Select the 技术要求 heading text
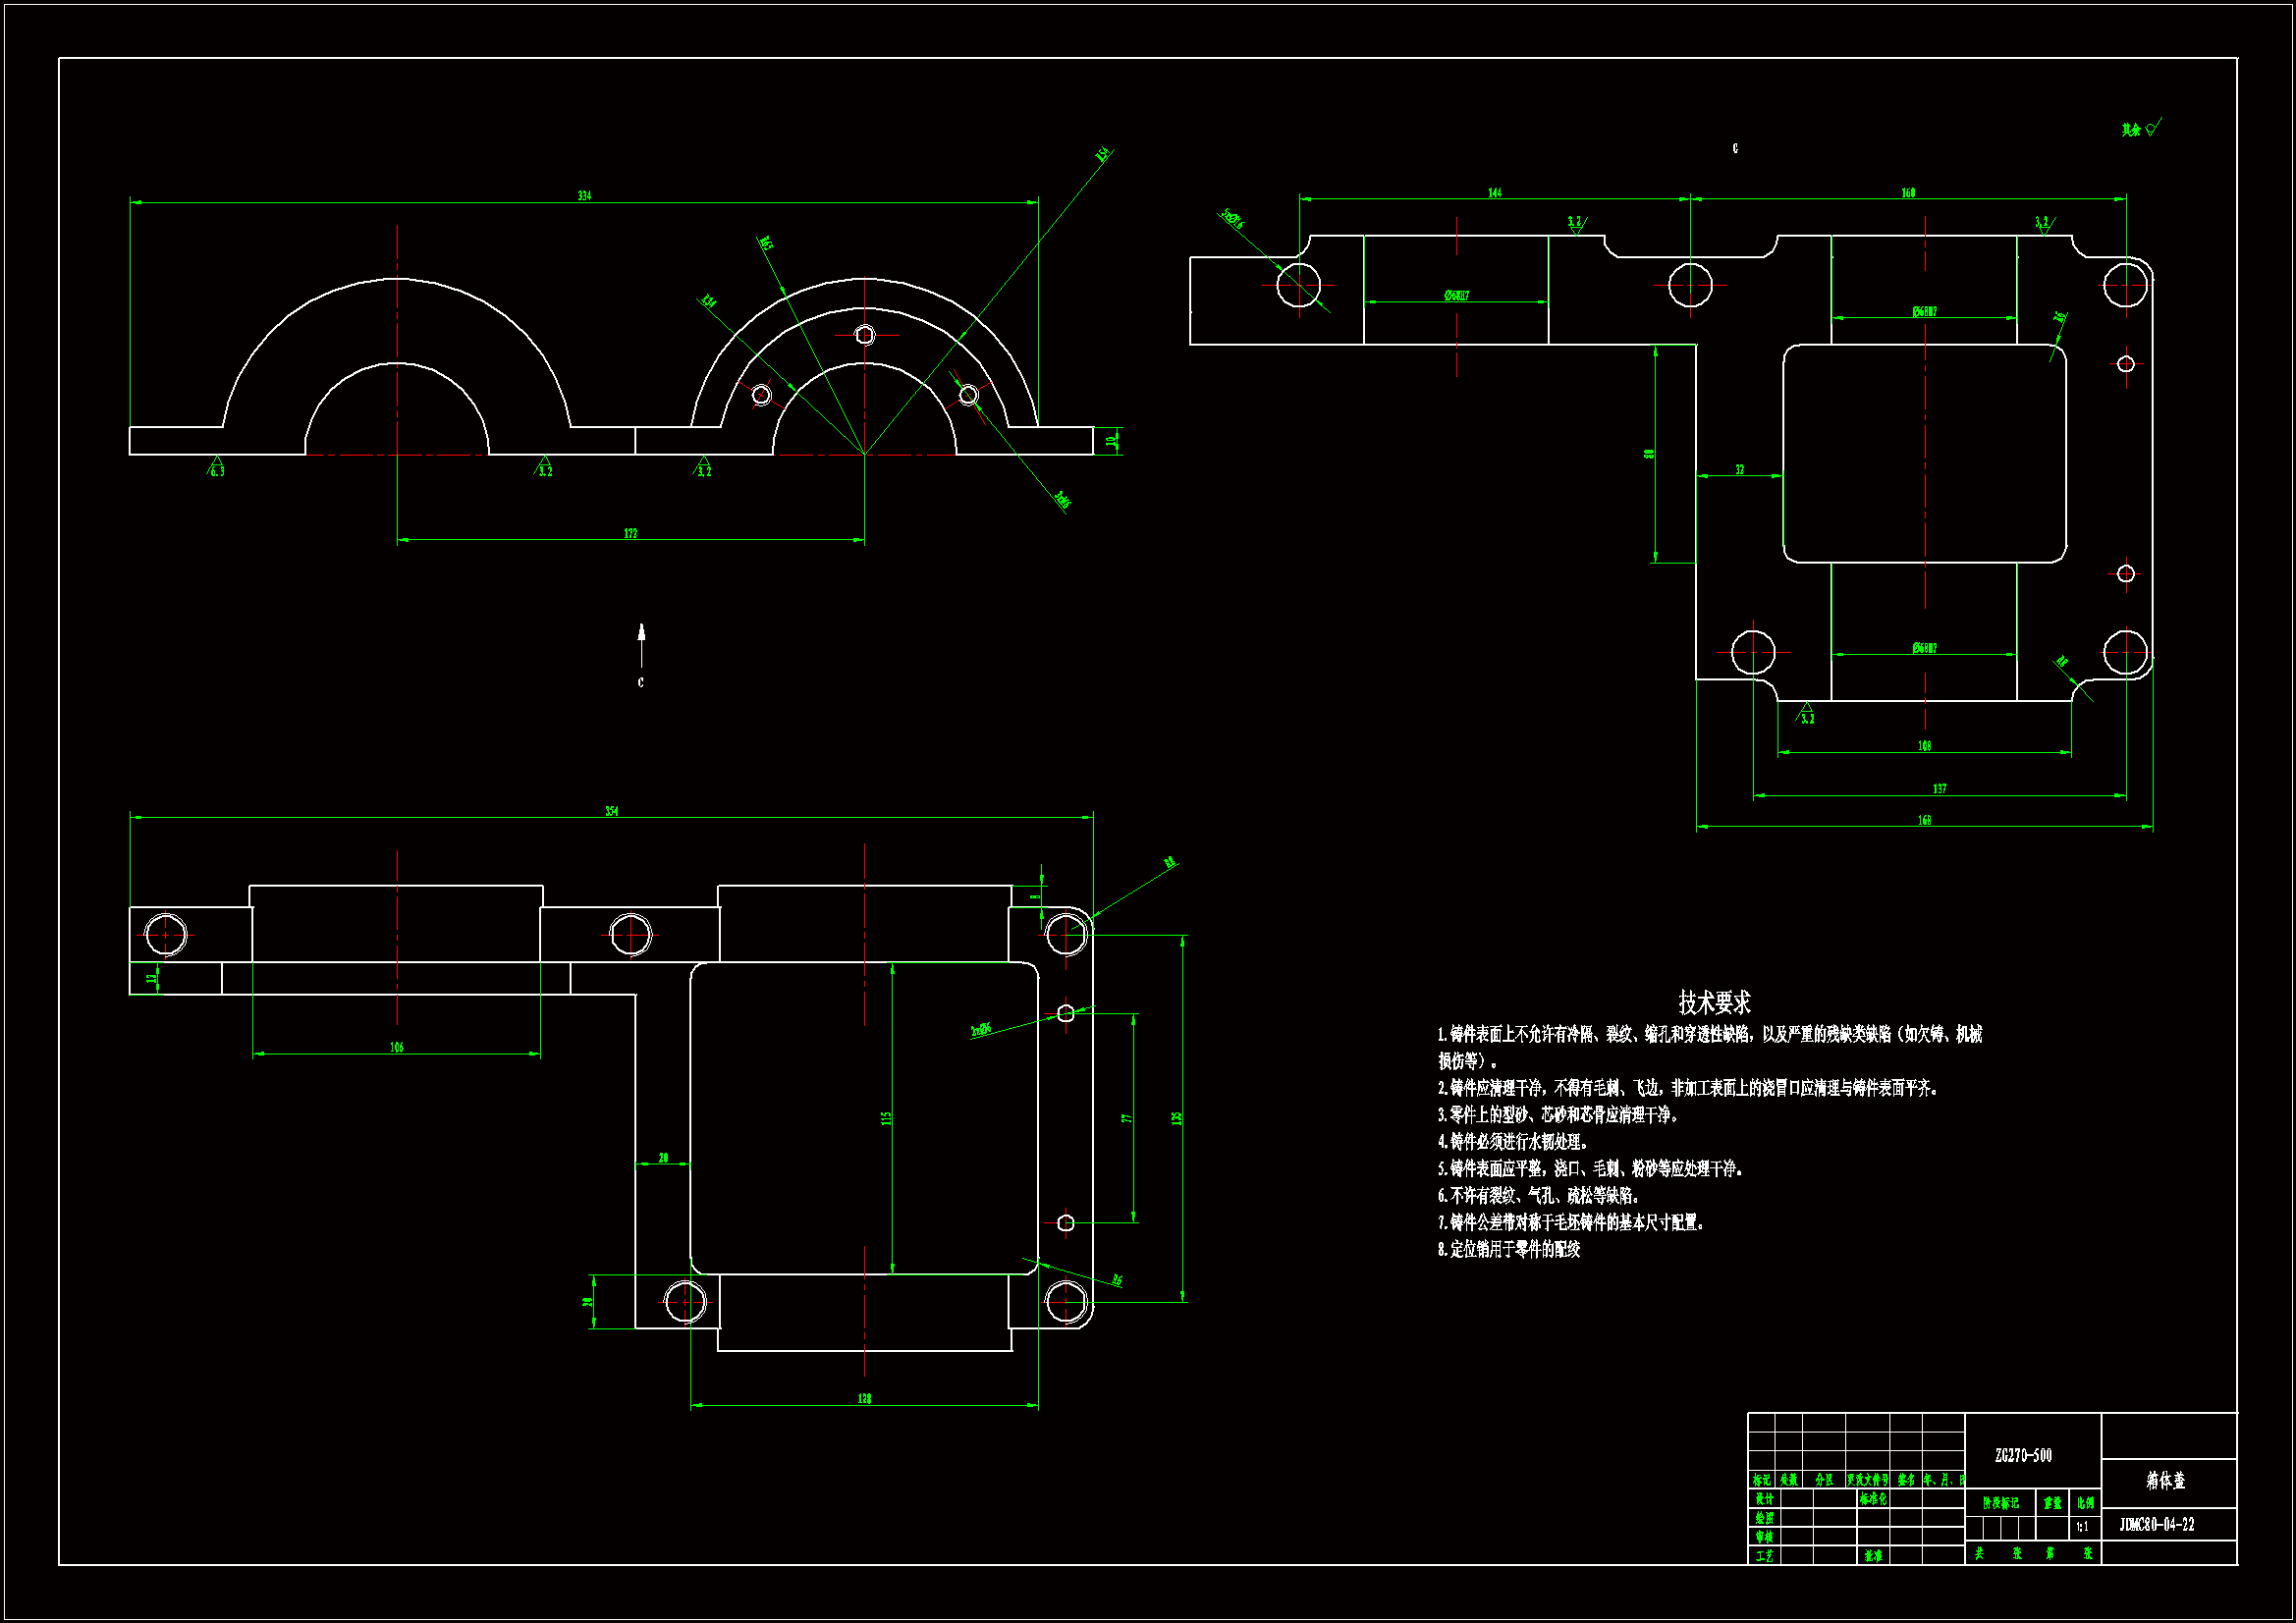Image resolution: width=2296 pixels, height=1623 pixels. [x=1714, y=1002]
